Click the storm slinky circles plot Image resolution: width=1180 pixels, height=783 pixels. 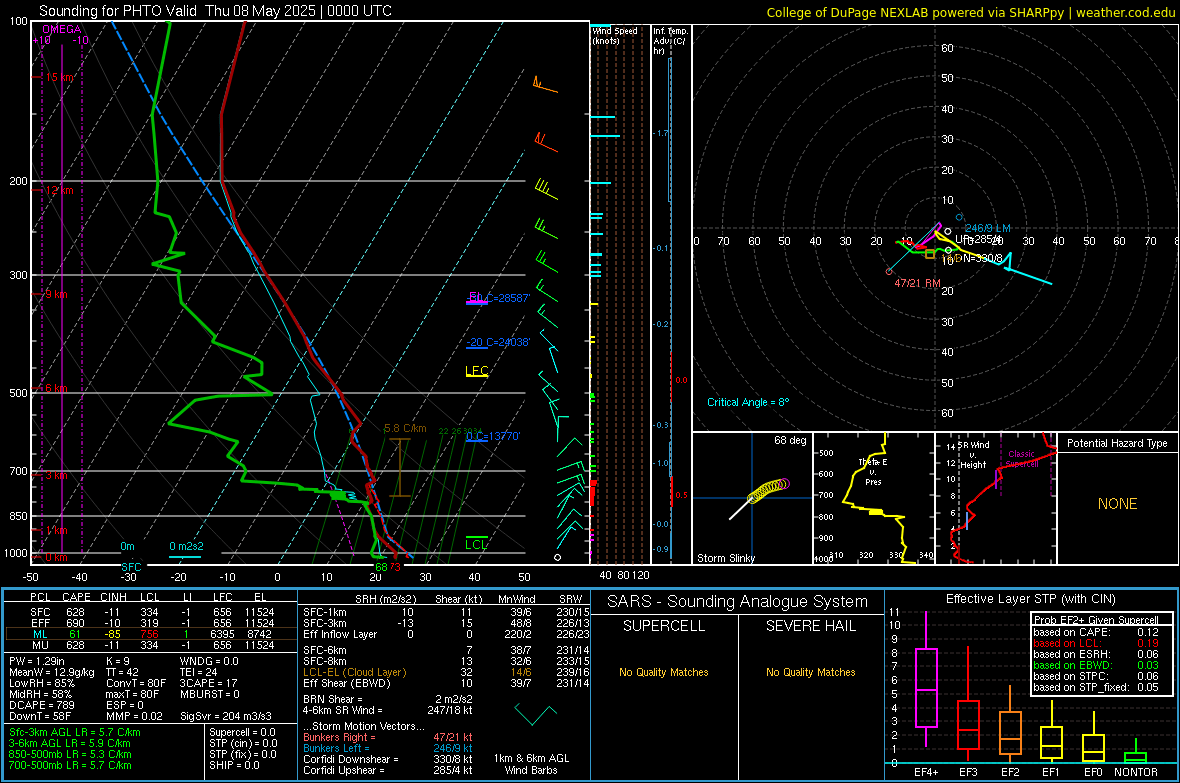768,491
